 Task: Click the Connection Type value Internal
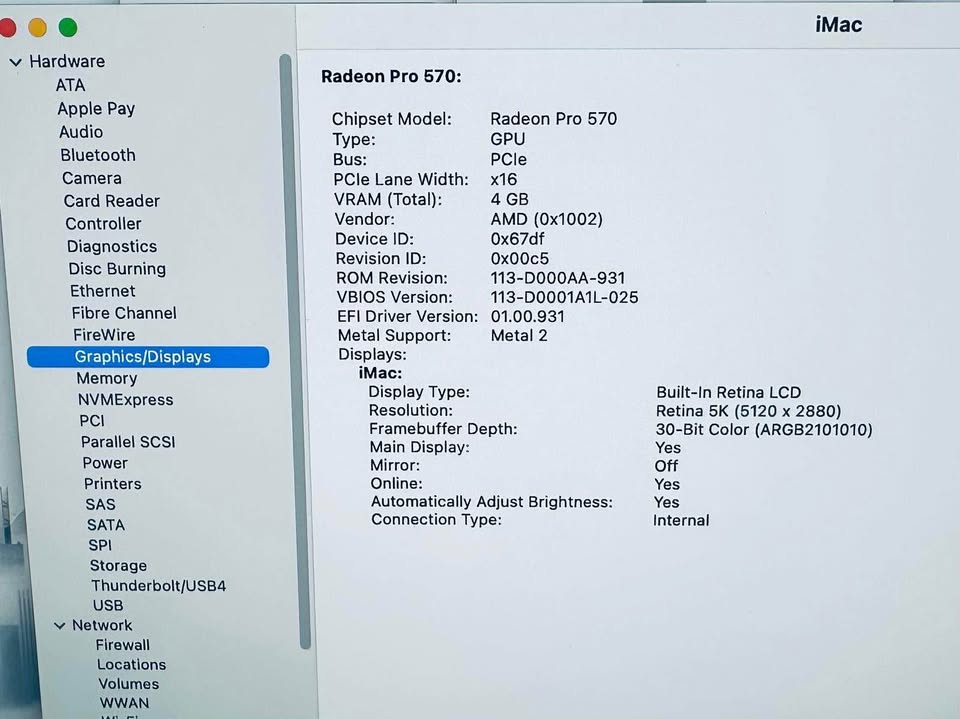681,521
